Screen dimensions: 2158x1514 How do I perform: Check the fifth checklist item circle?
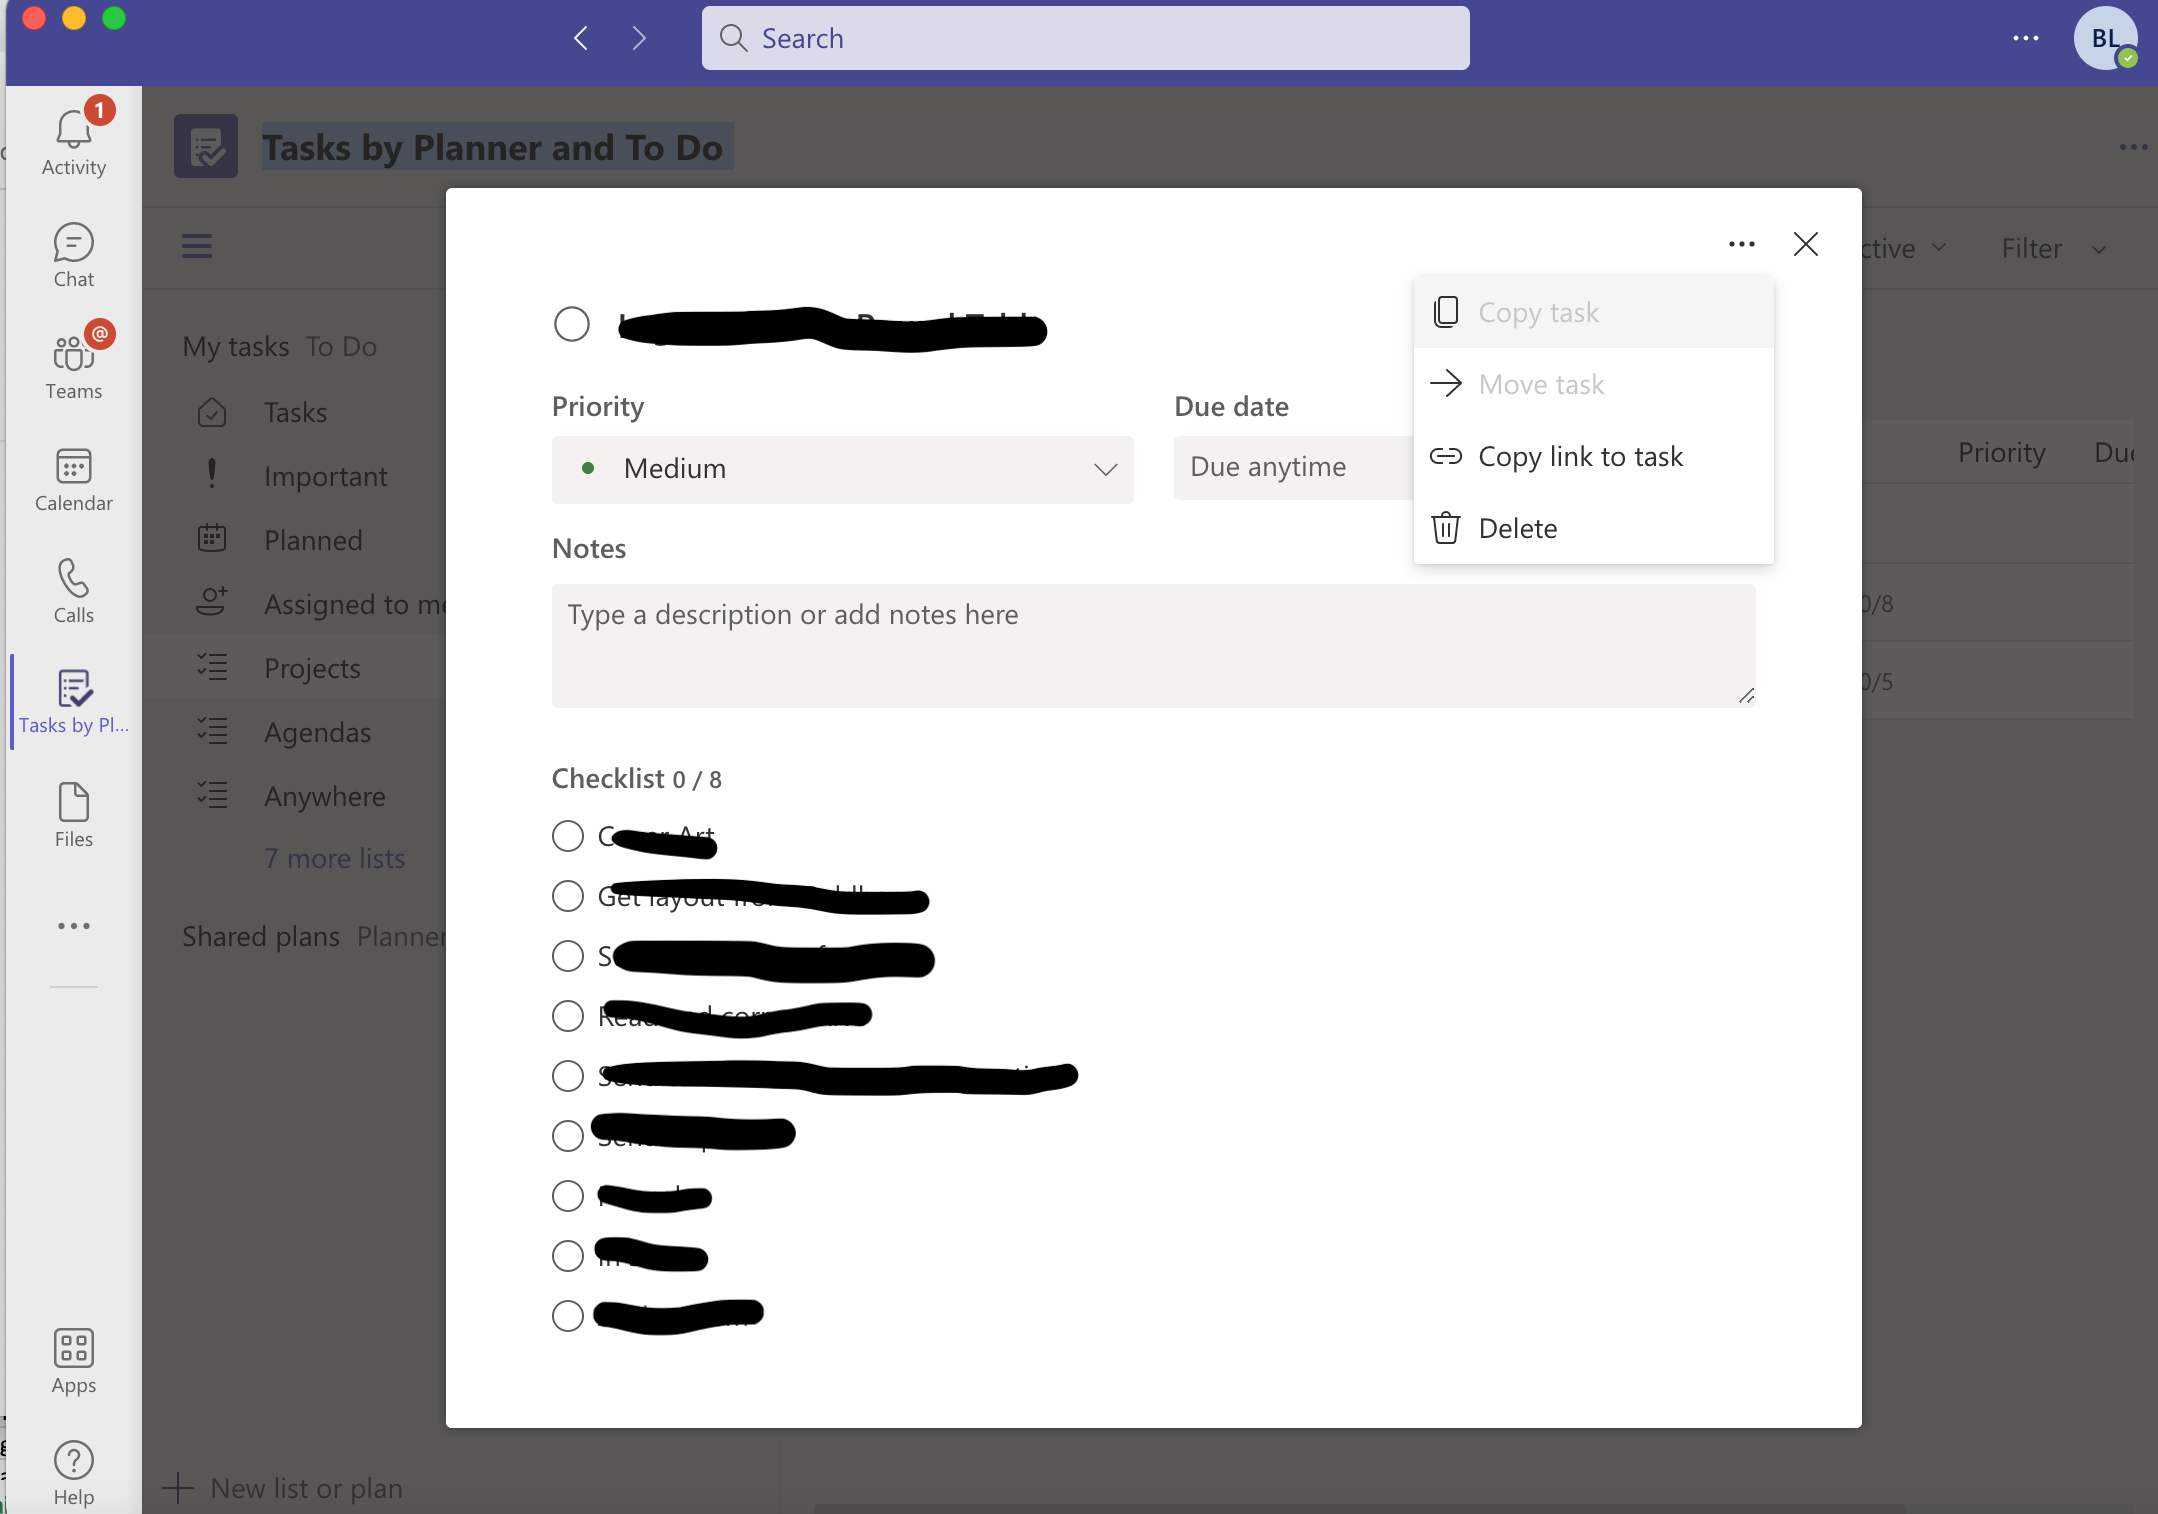coord(568,1076)
